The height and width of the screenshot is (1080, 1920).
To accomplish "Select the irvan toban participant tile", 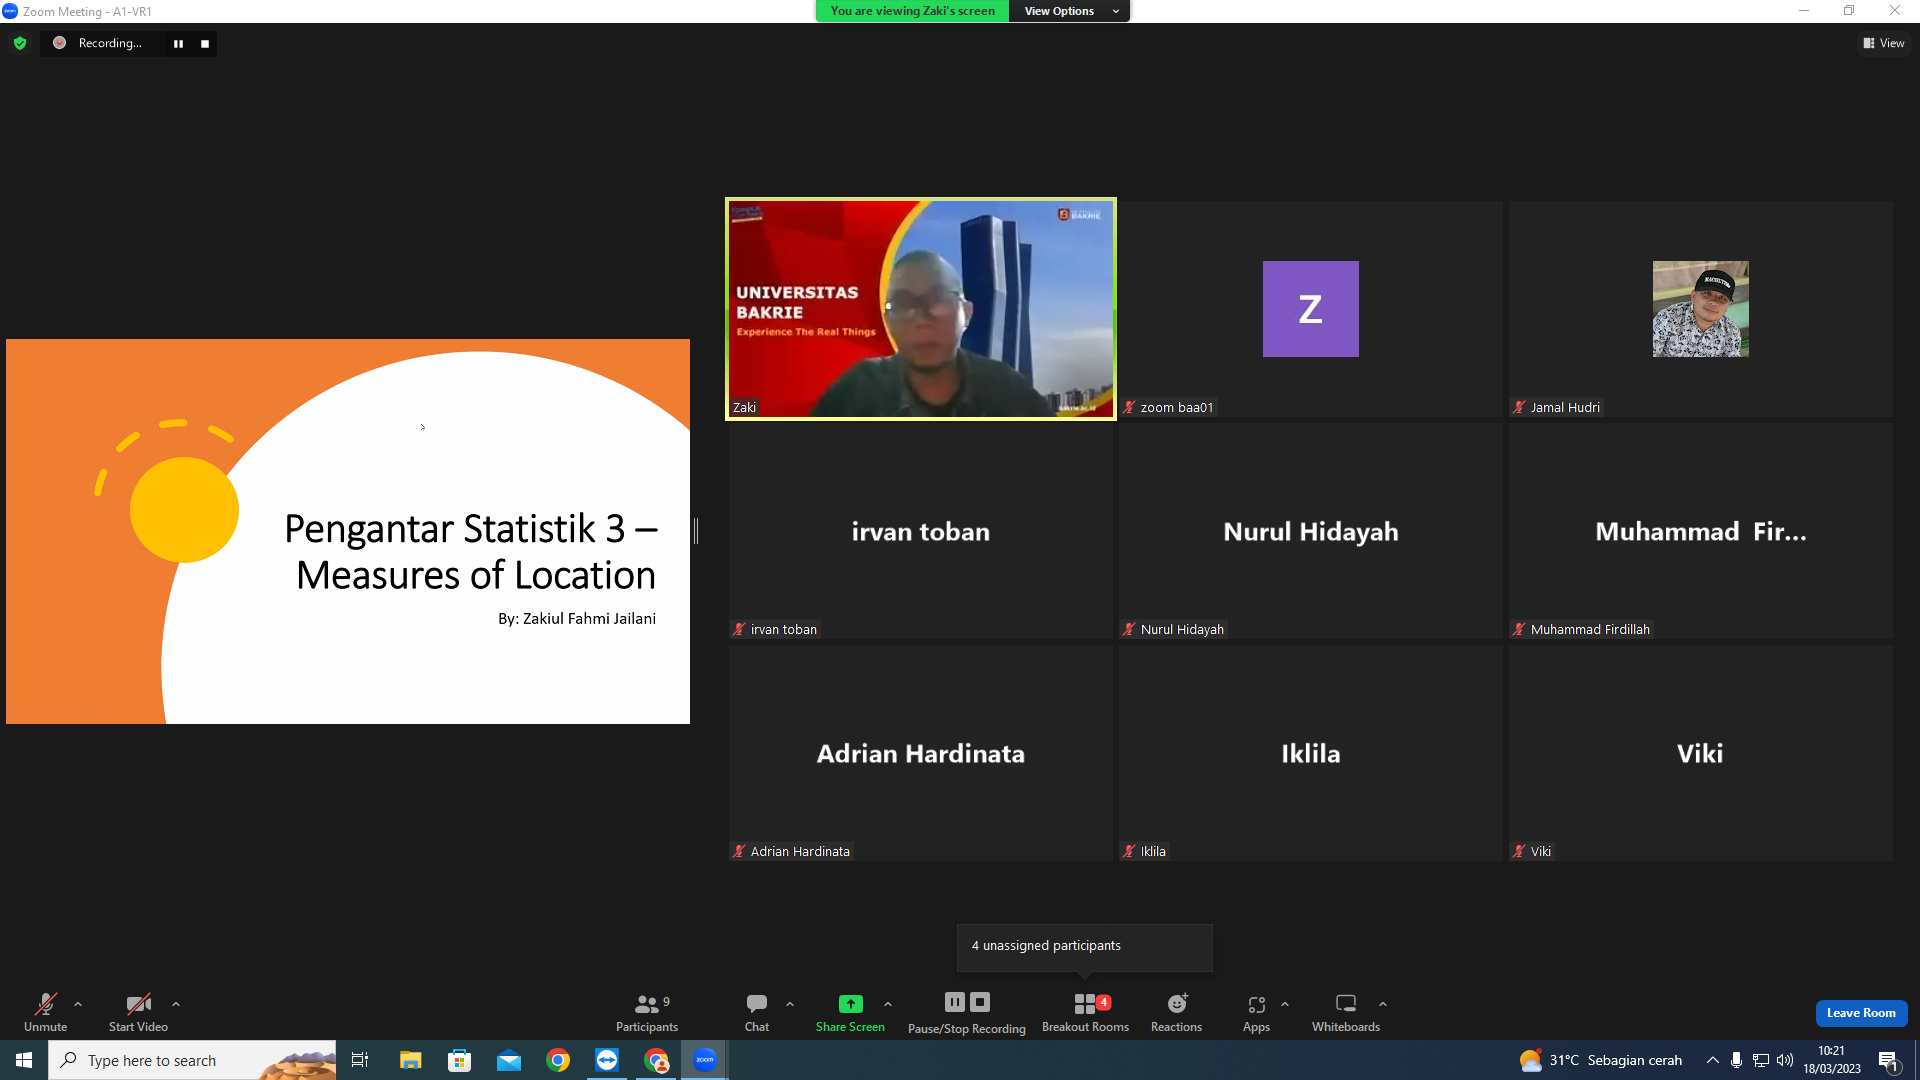I will pos(920,531).
